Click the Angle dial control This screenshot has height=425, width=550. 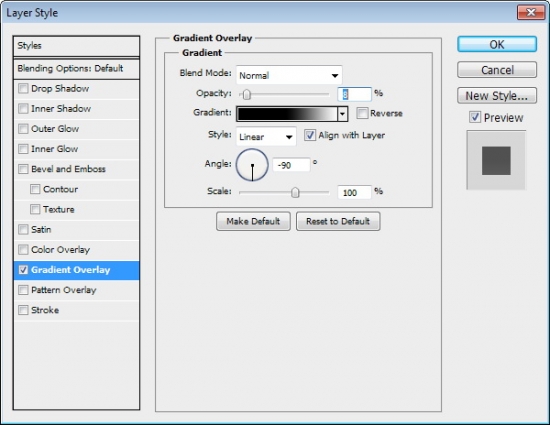pos(252,165)
